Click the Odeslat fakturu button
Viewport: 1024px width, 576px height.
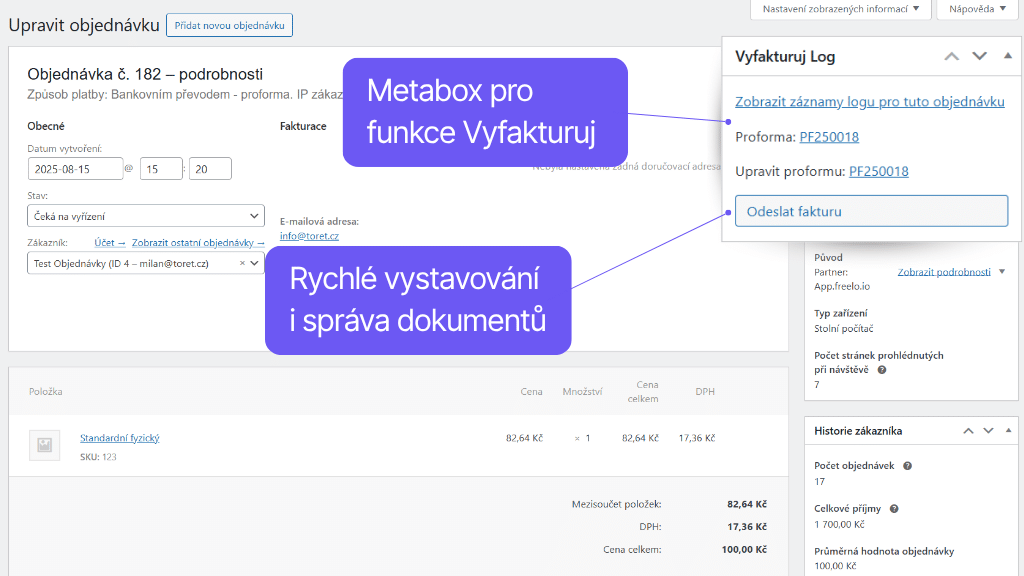(x=872, y=211)
